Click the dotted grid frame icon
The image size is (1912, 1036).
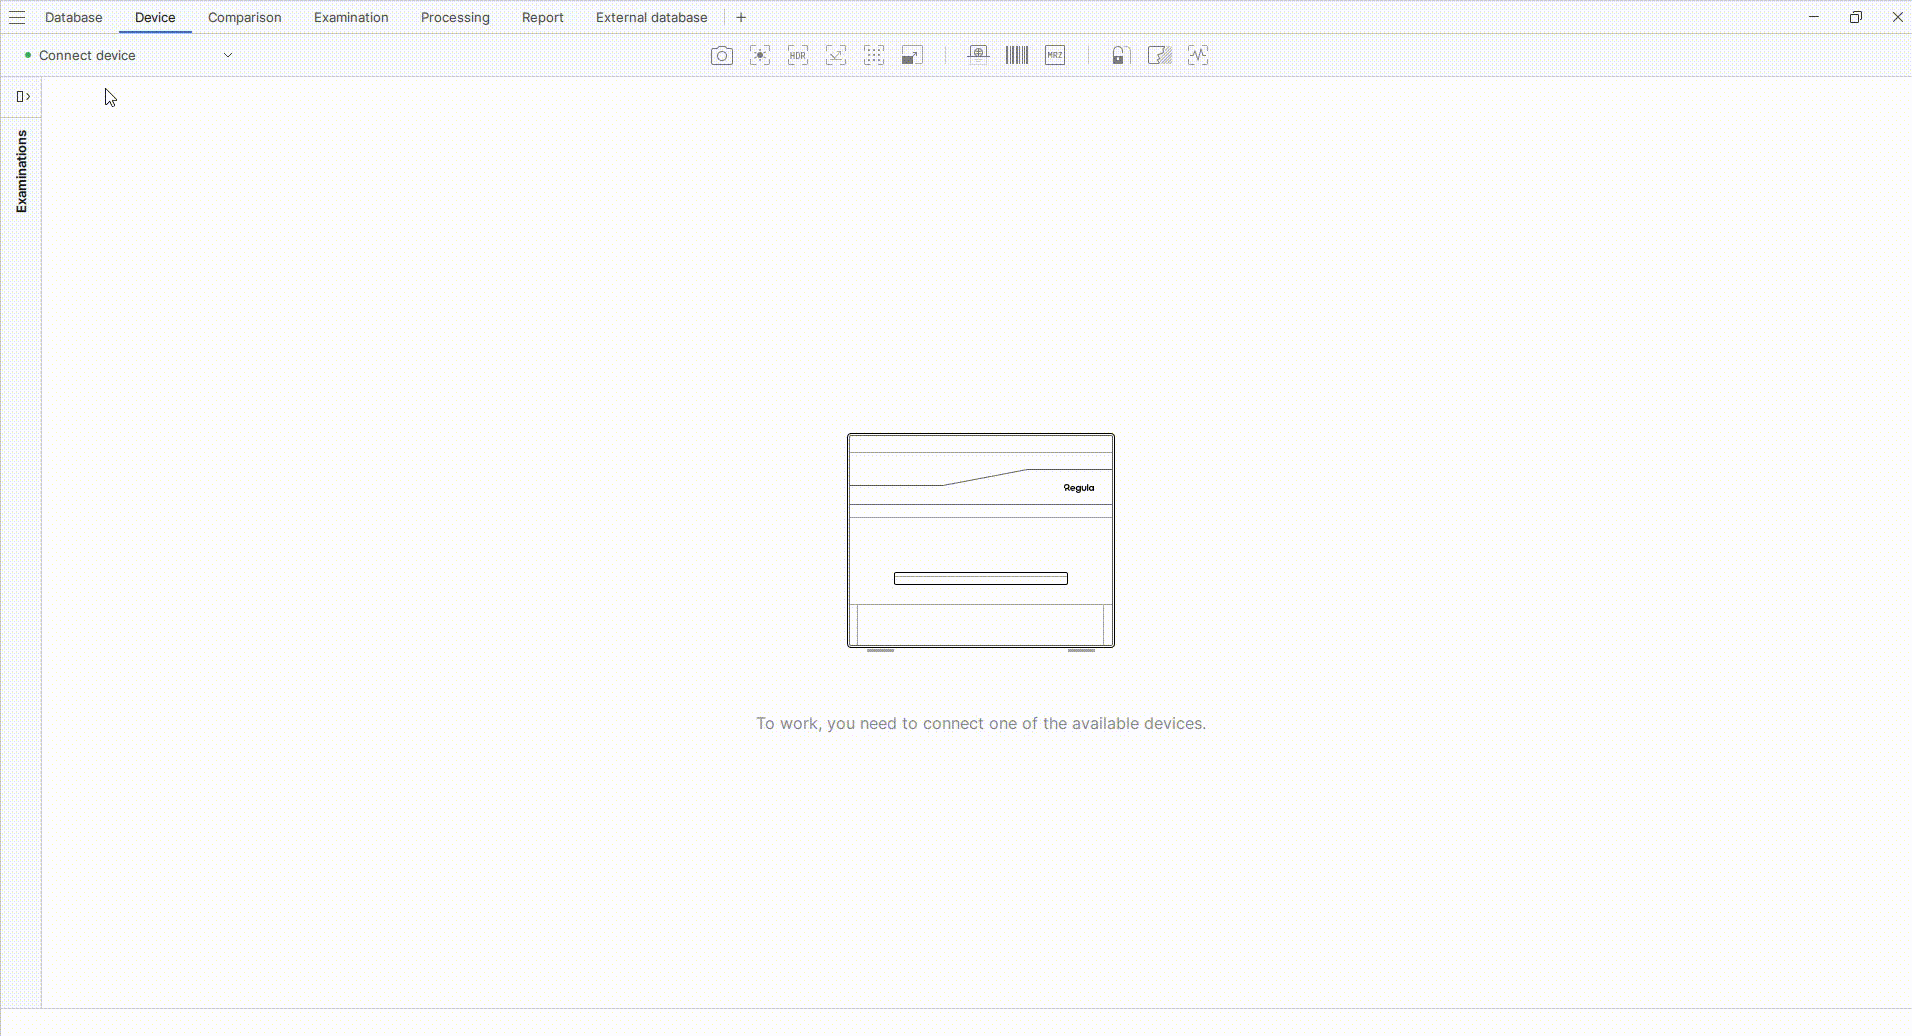pos(874,56)
